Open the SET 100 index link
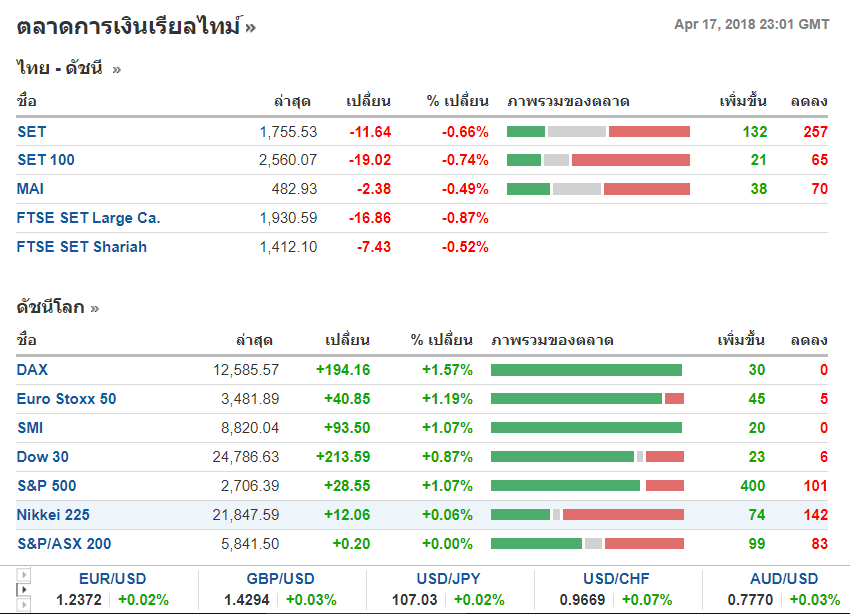Image resolution: width=850 pixels, height=614 pixels. (45, 160)
